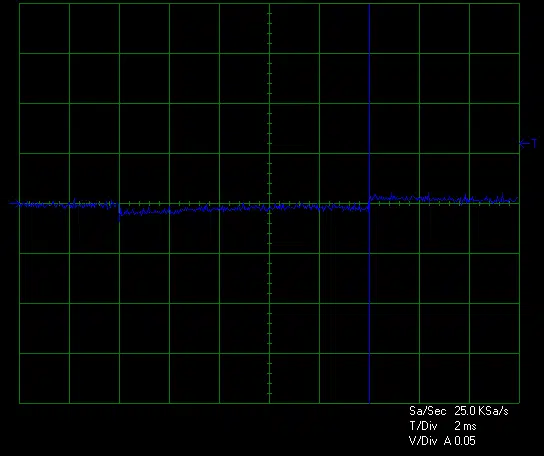Click the center crosshair of the graticule
This screenshot has width=544, height=456.
point(270,204)
